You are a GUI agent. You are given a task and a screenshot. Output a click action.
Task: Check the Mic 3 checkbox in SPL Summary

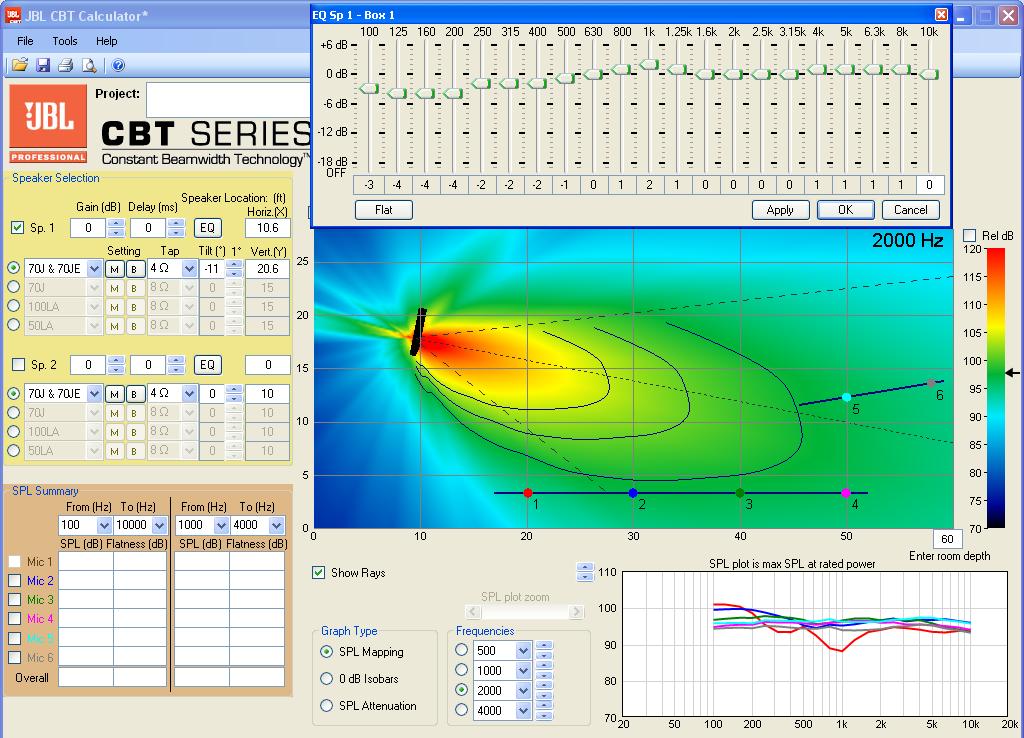[x=14, y=600]
